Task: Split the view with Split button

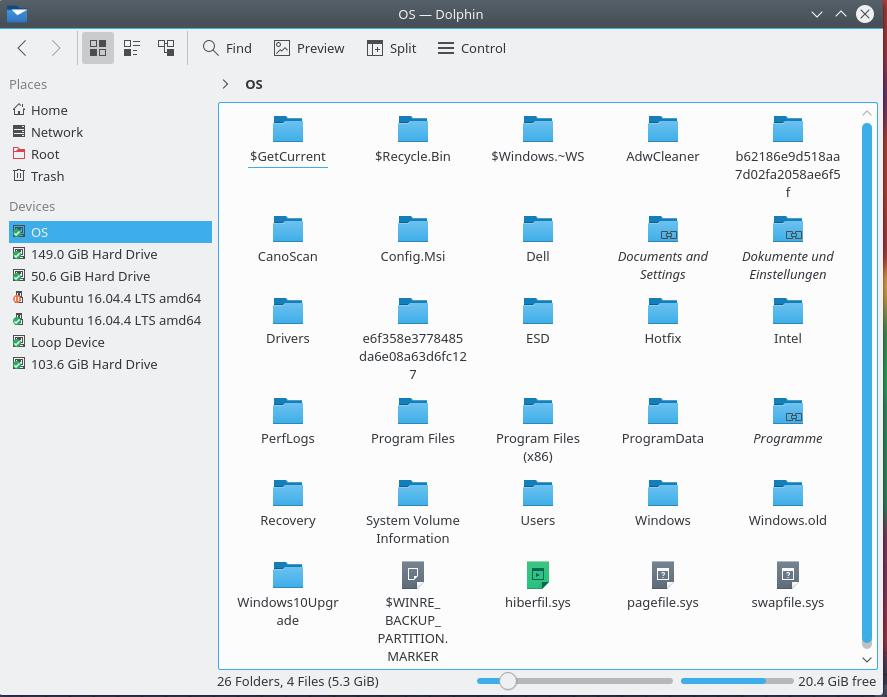Action: click(391, 48)
